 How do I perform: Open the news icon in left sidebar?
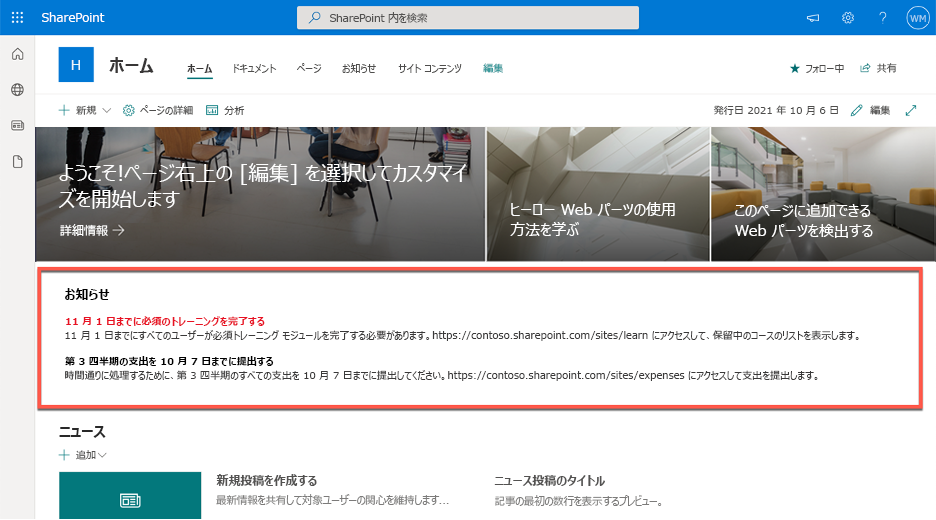point(17,125)
